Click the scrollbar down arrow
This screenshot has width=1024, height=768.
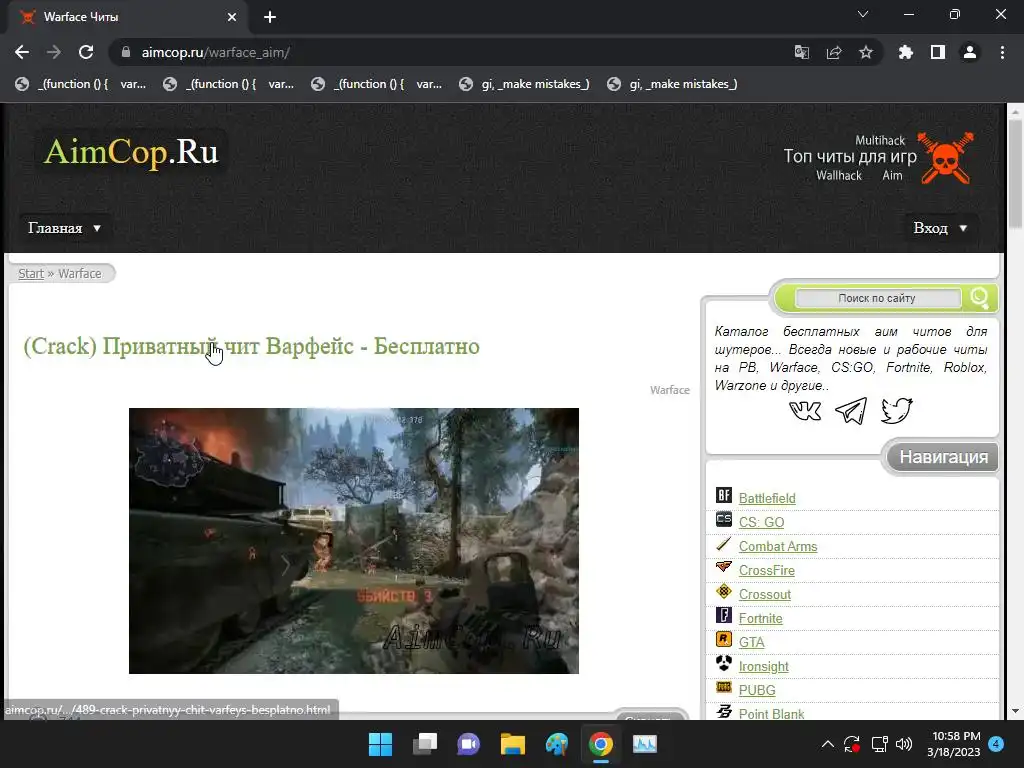[x=1015, y=711]
